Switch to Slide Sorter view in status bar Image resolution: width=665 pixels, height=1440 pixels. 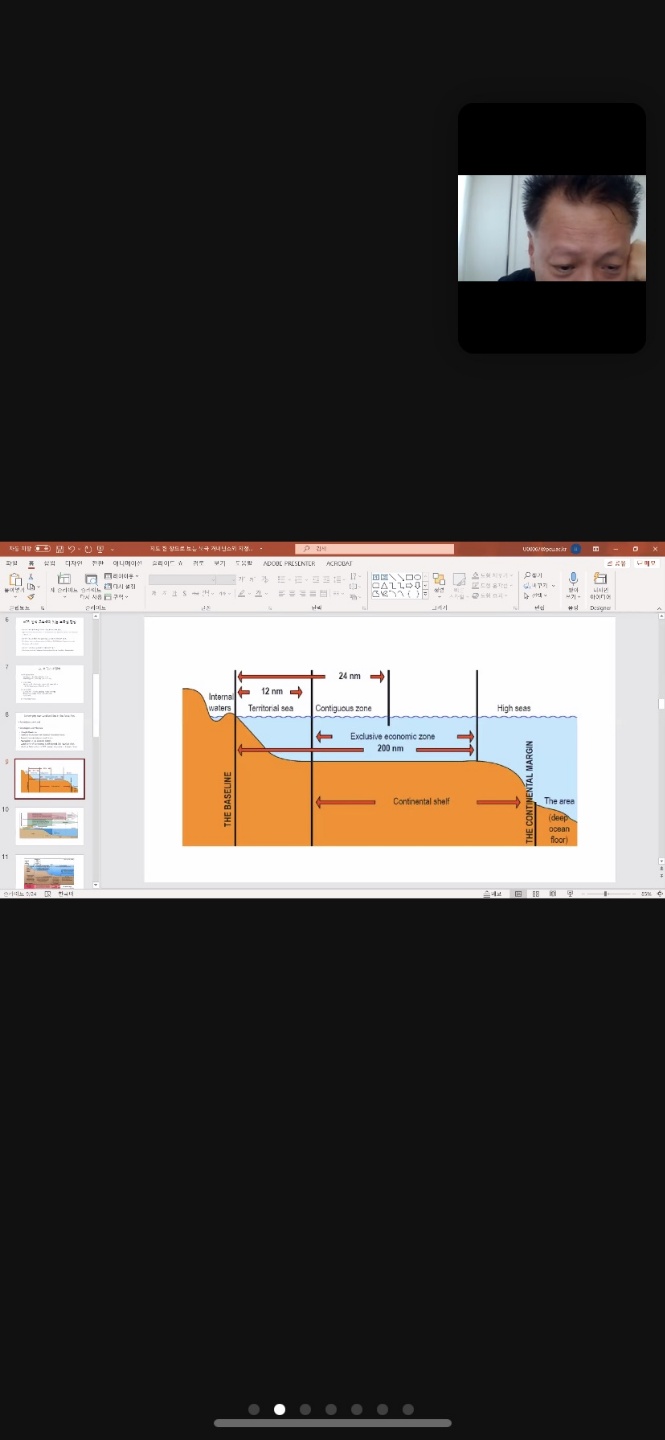point(536,893)
